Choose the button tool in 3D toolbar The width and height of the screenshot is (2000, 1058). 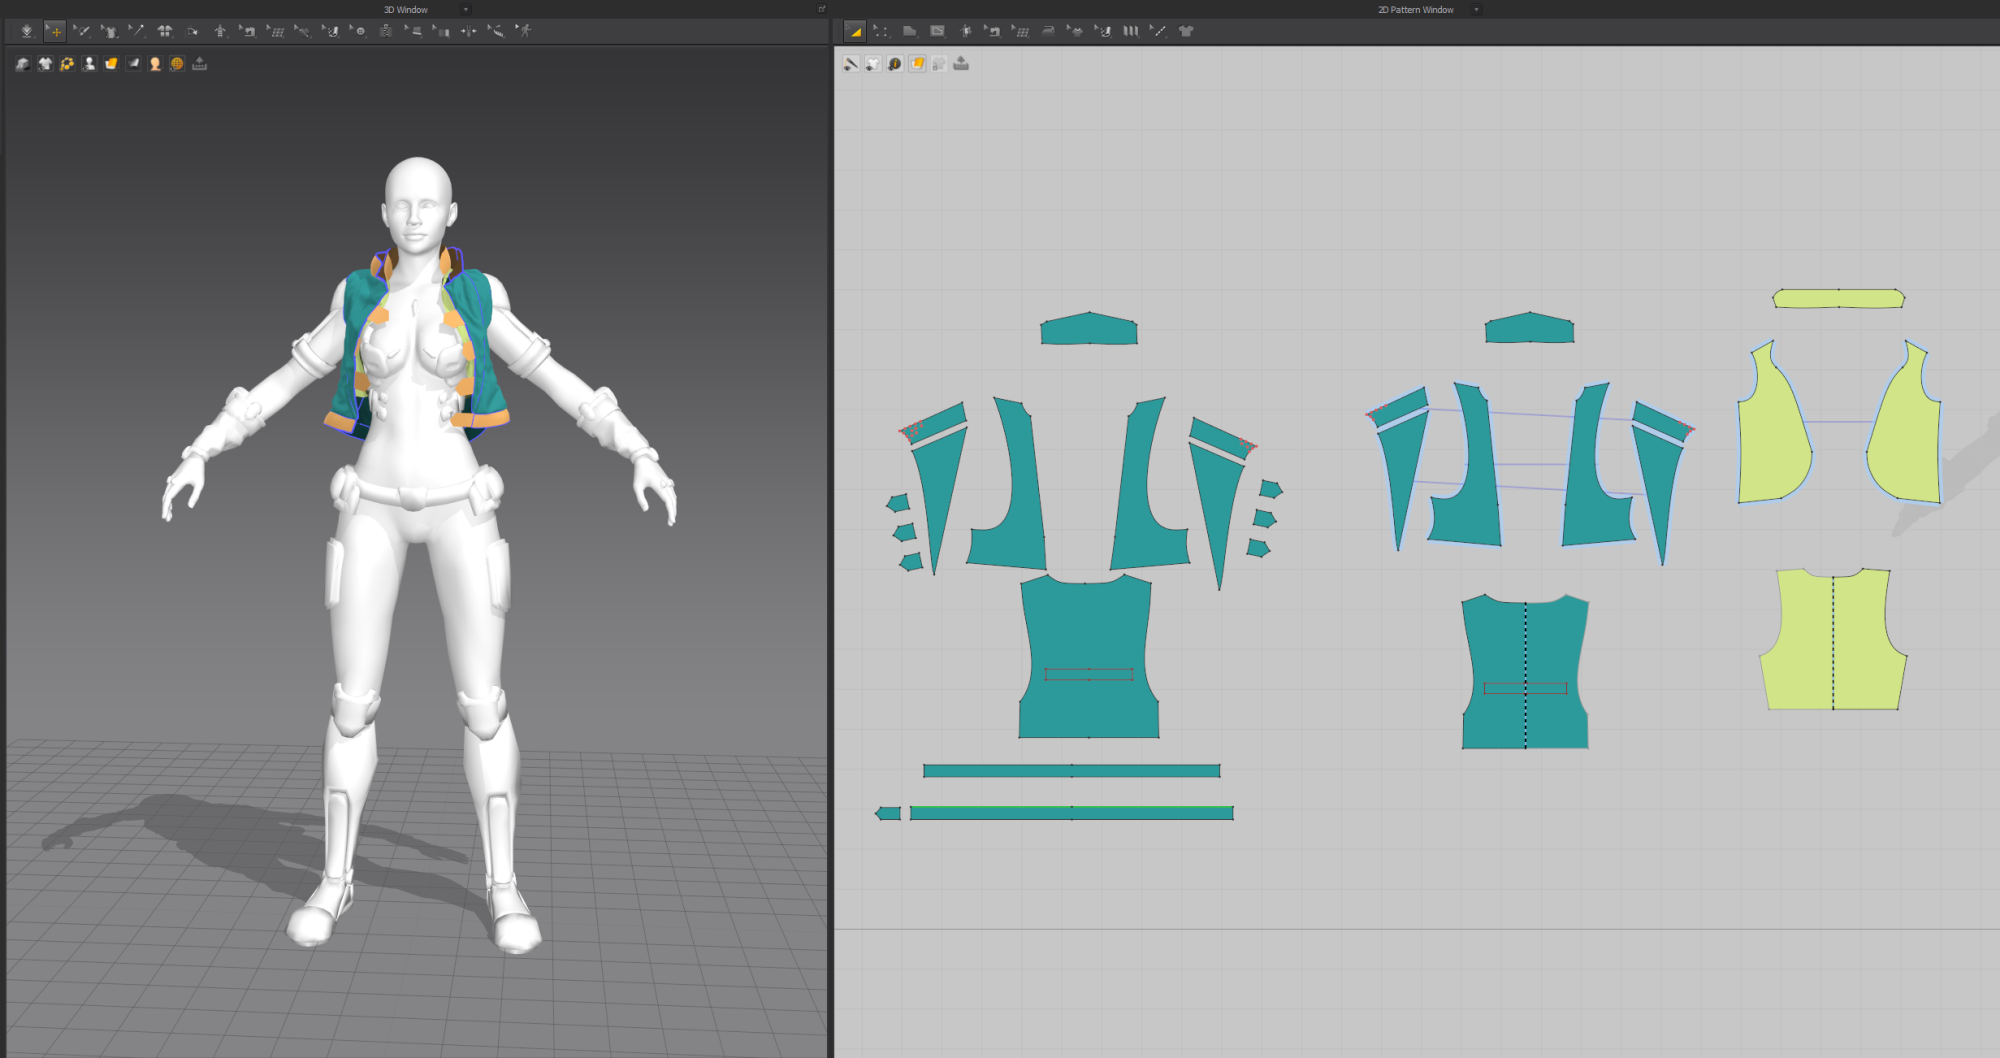point(358,32)
